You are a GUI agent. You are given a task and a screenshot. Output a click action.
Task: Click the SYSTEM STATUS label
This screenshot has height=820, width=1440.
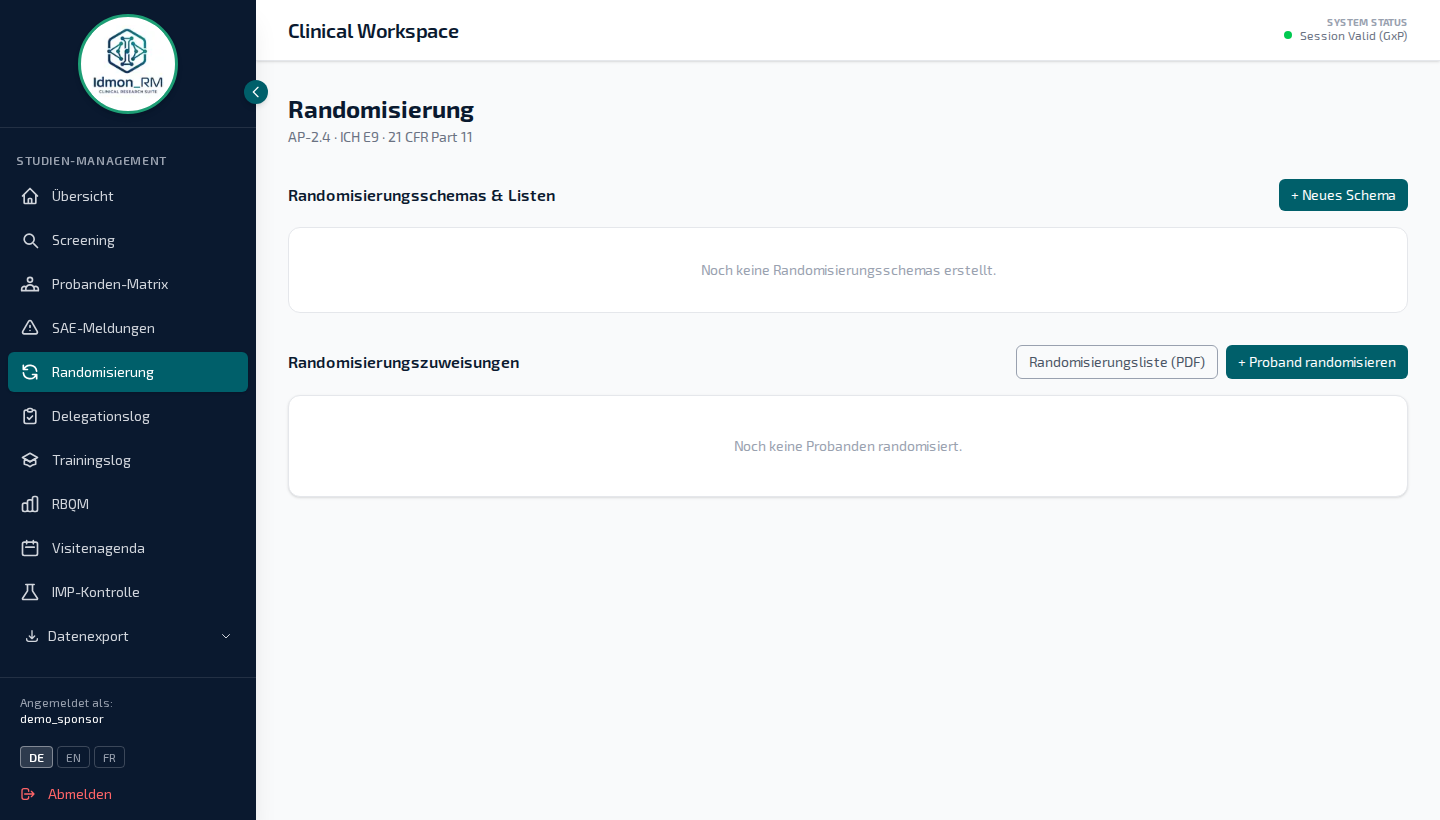click(x=1366, y=22)
